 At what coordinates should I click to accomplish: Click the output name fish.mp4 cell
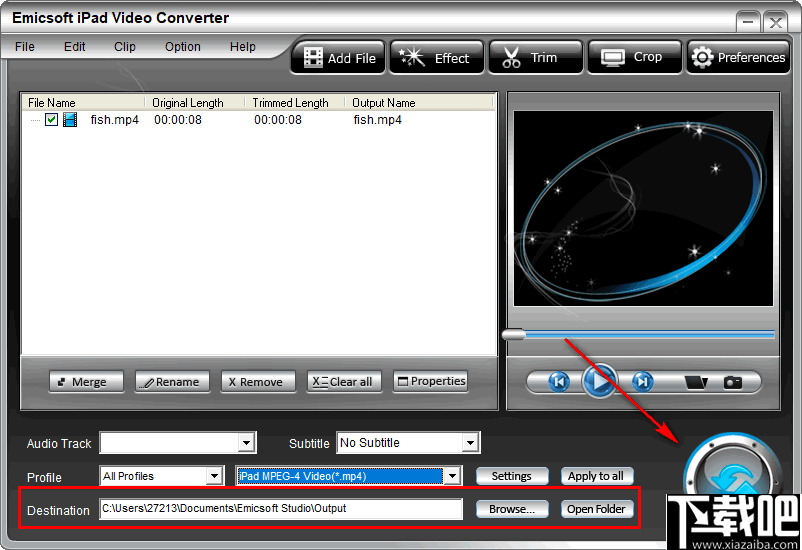pyautogui.click(x=377, y=120)
